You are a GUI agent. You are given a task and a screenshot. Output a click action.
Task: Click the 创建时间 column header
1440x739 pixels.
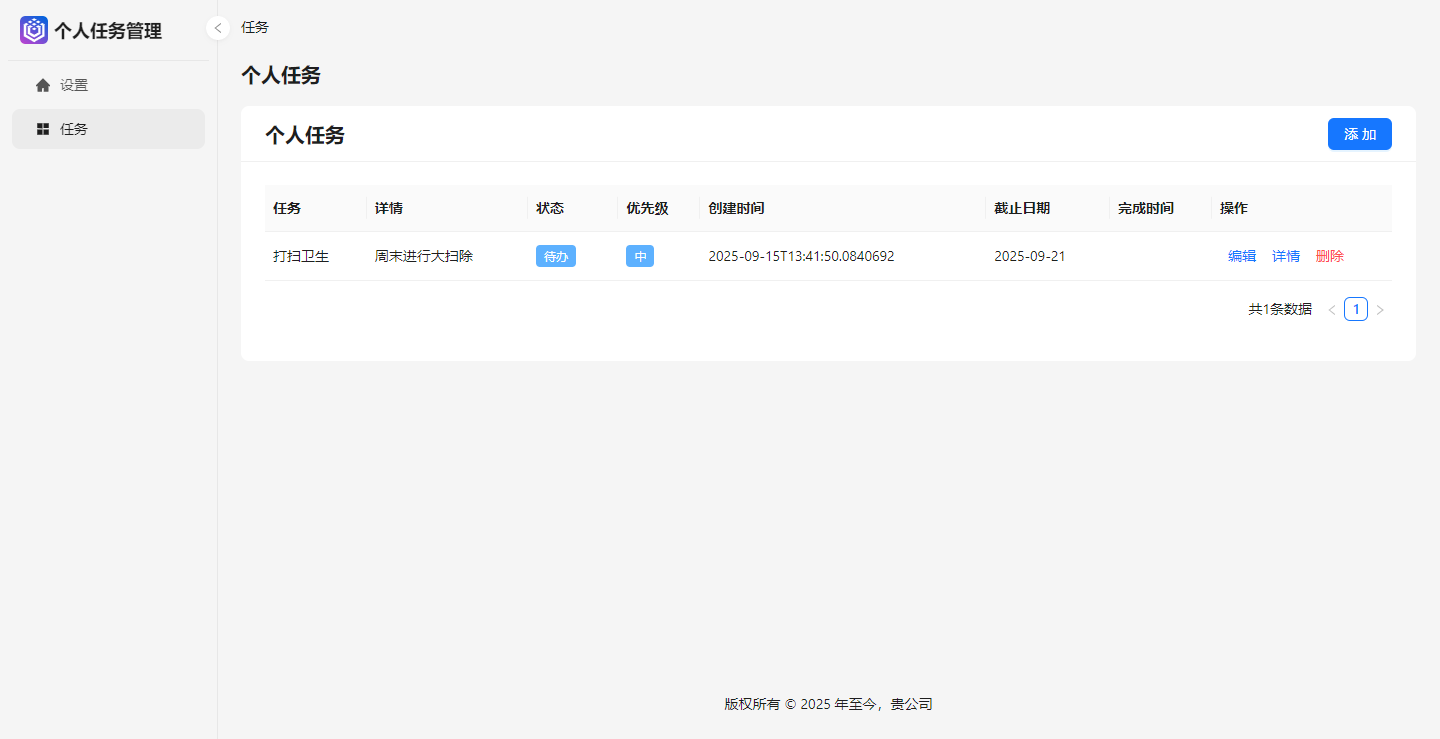coord(736,208)
